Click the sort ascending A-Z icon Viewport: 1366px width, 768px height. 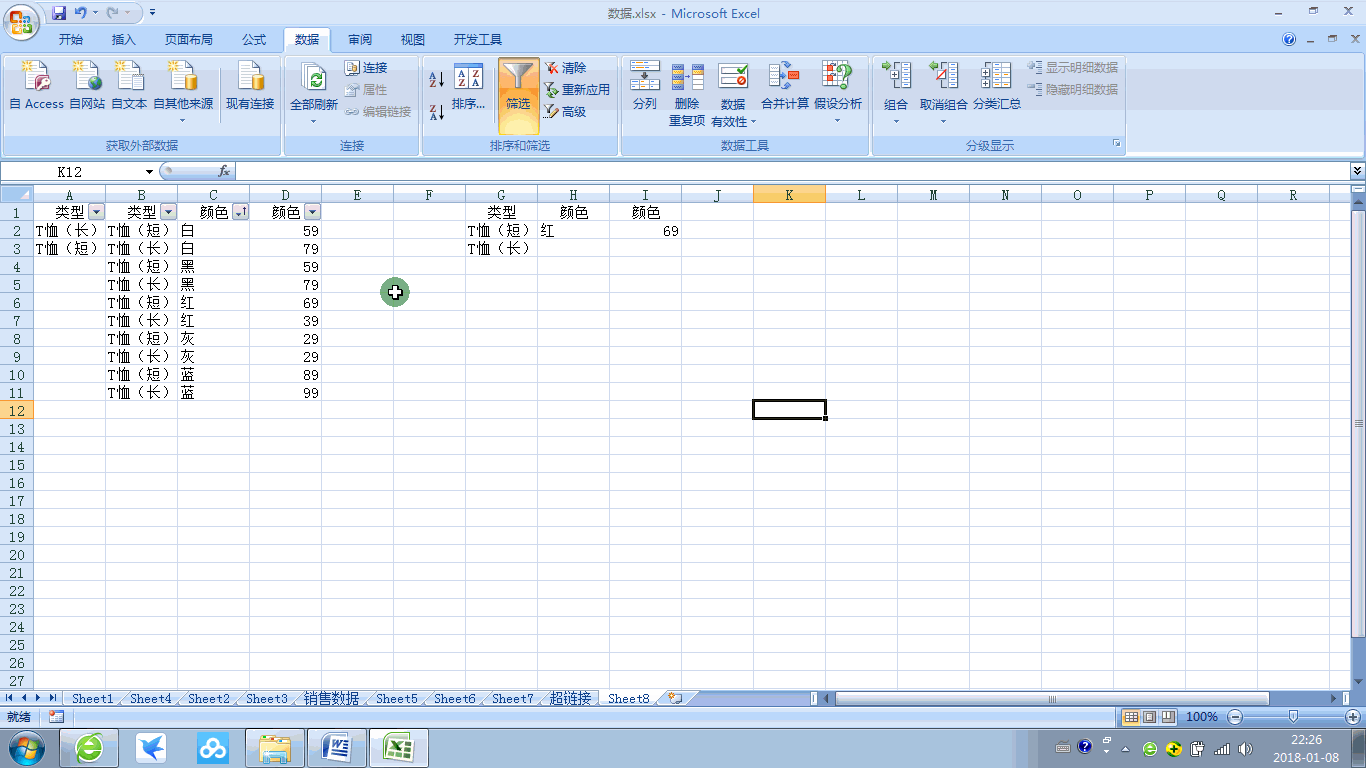tap(436, 80)
